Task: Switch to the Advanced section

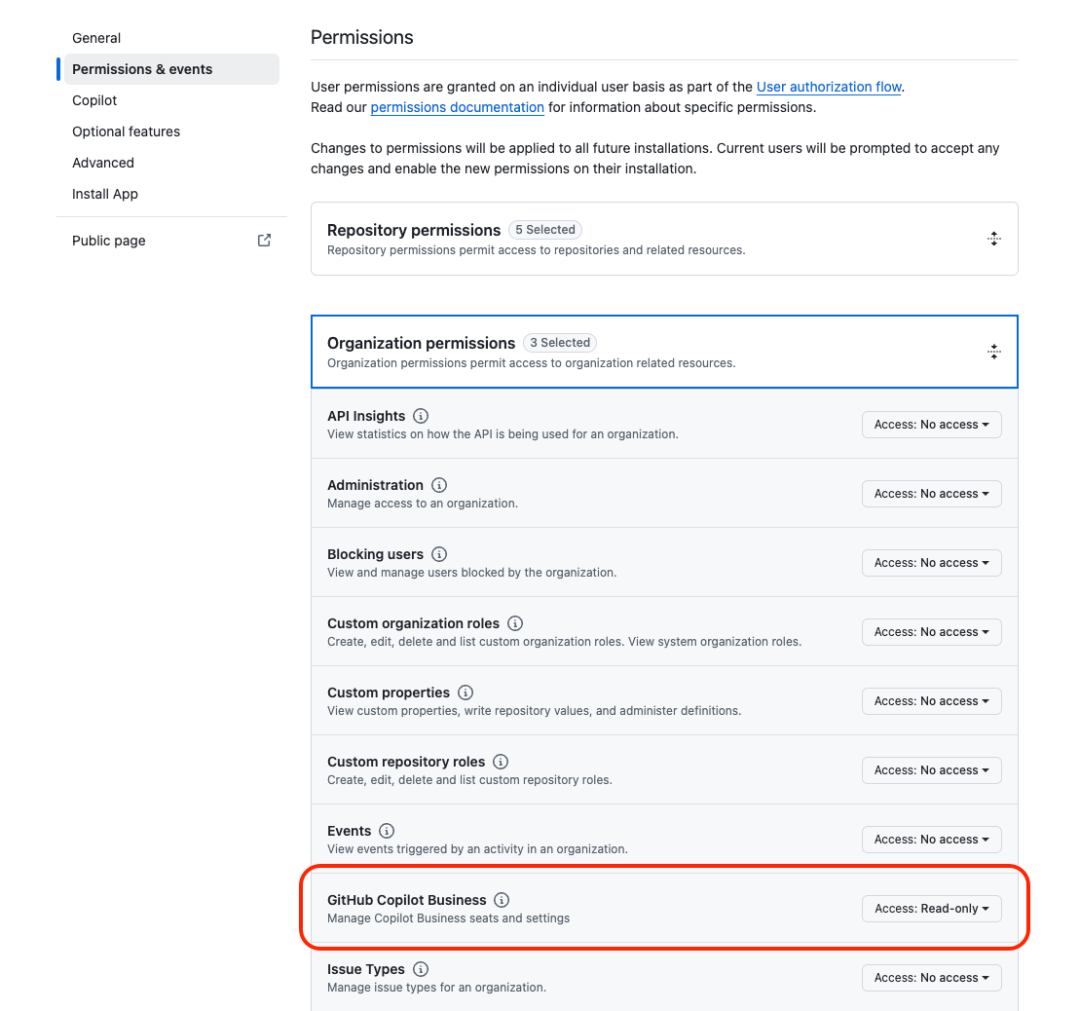Action: pyautogui.click(x=102, y=162)
